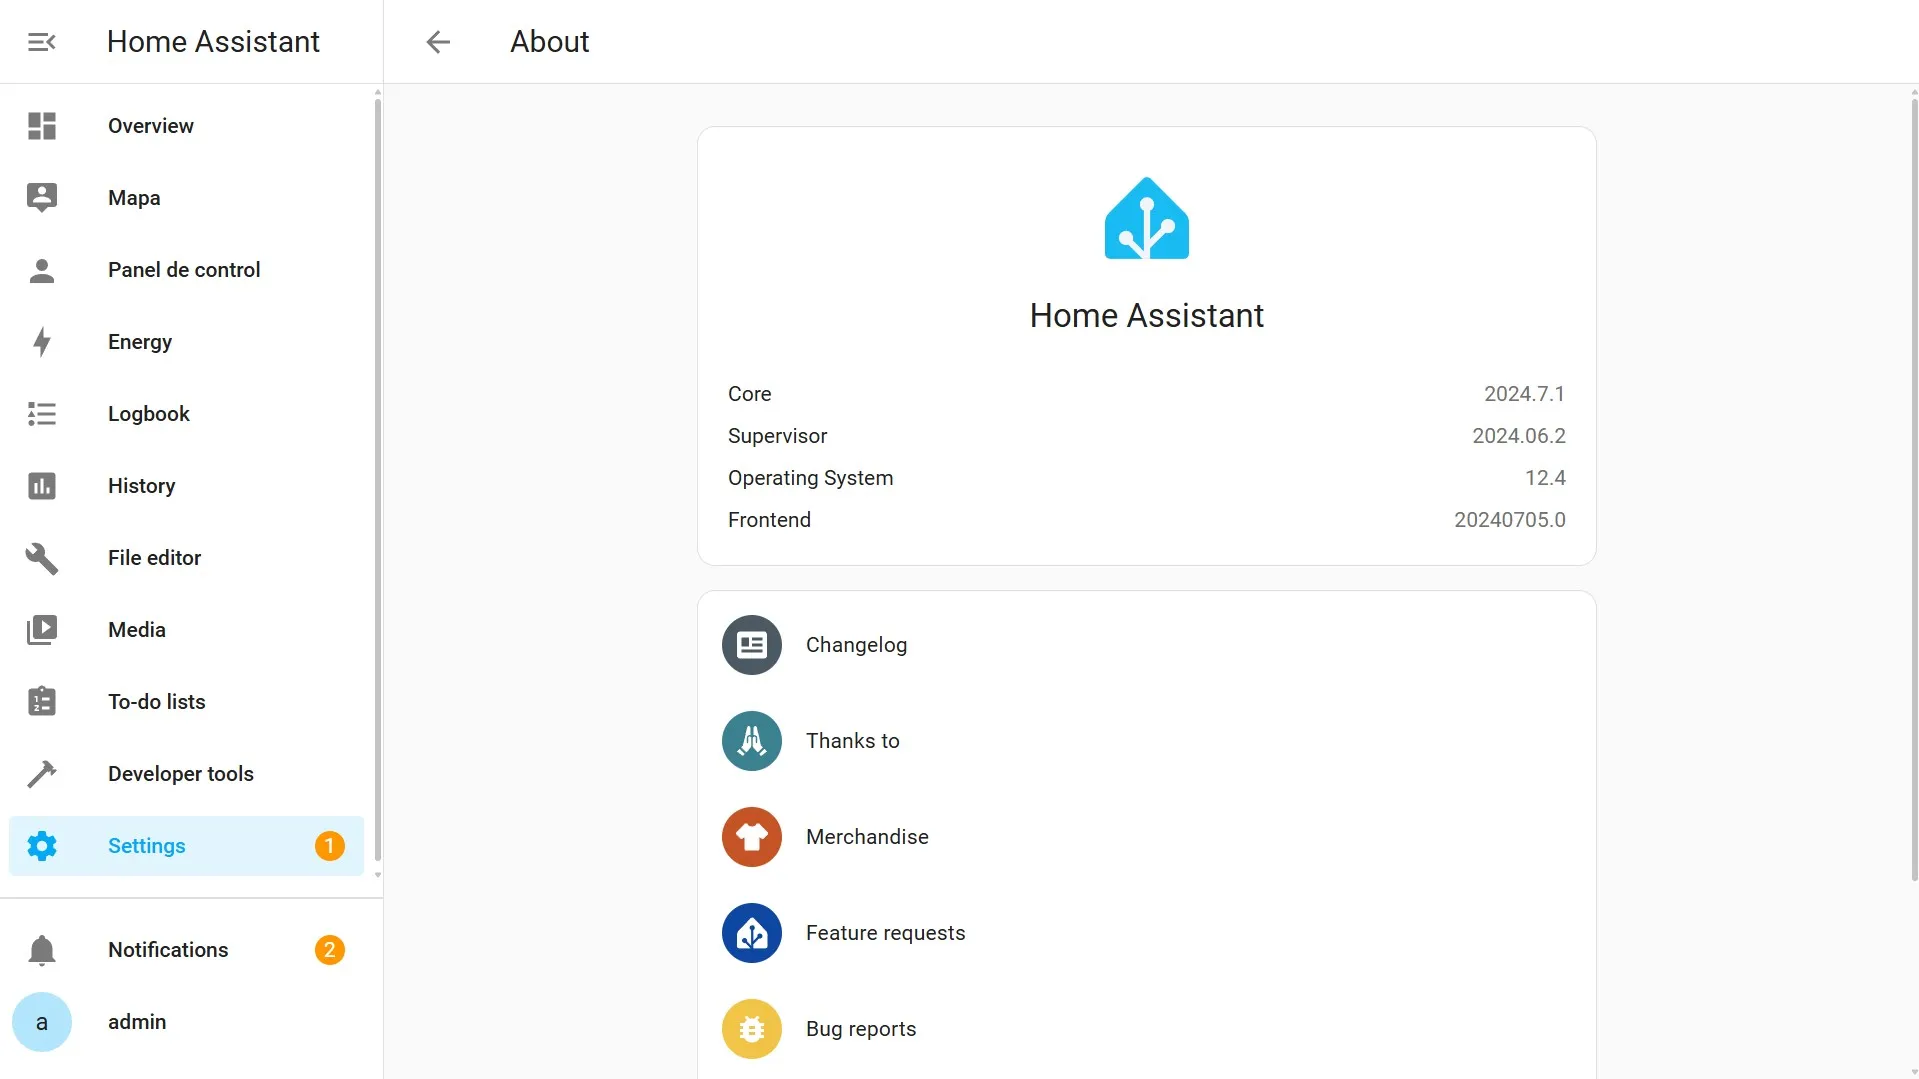Go back using the arrow beside About
This screenshot has width=1919, height=1079.
(438, 42)
